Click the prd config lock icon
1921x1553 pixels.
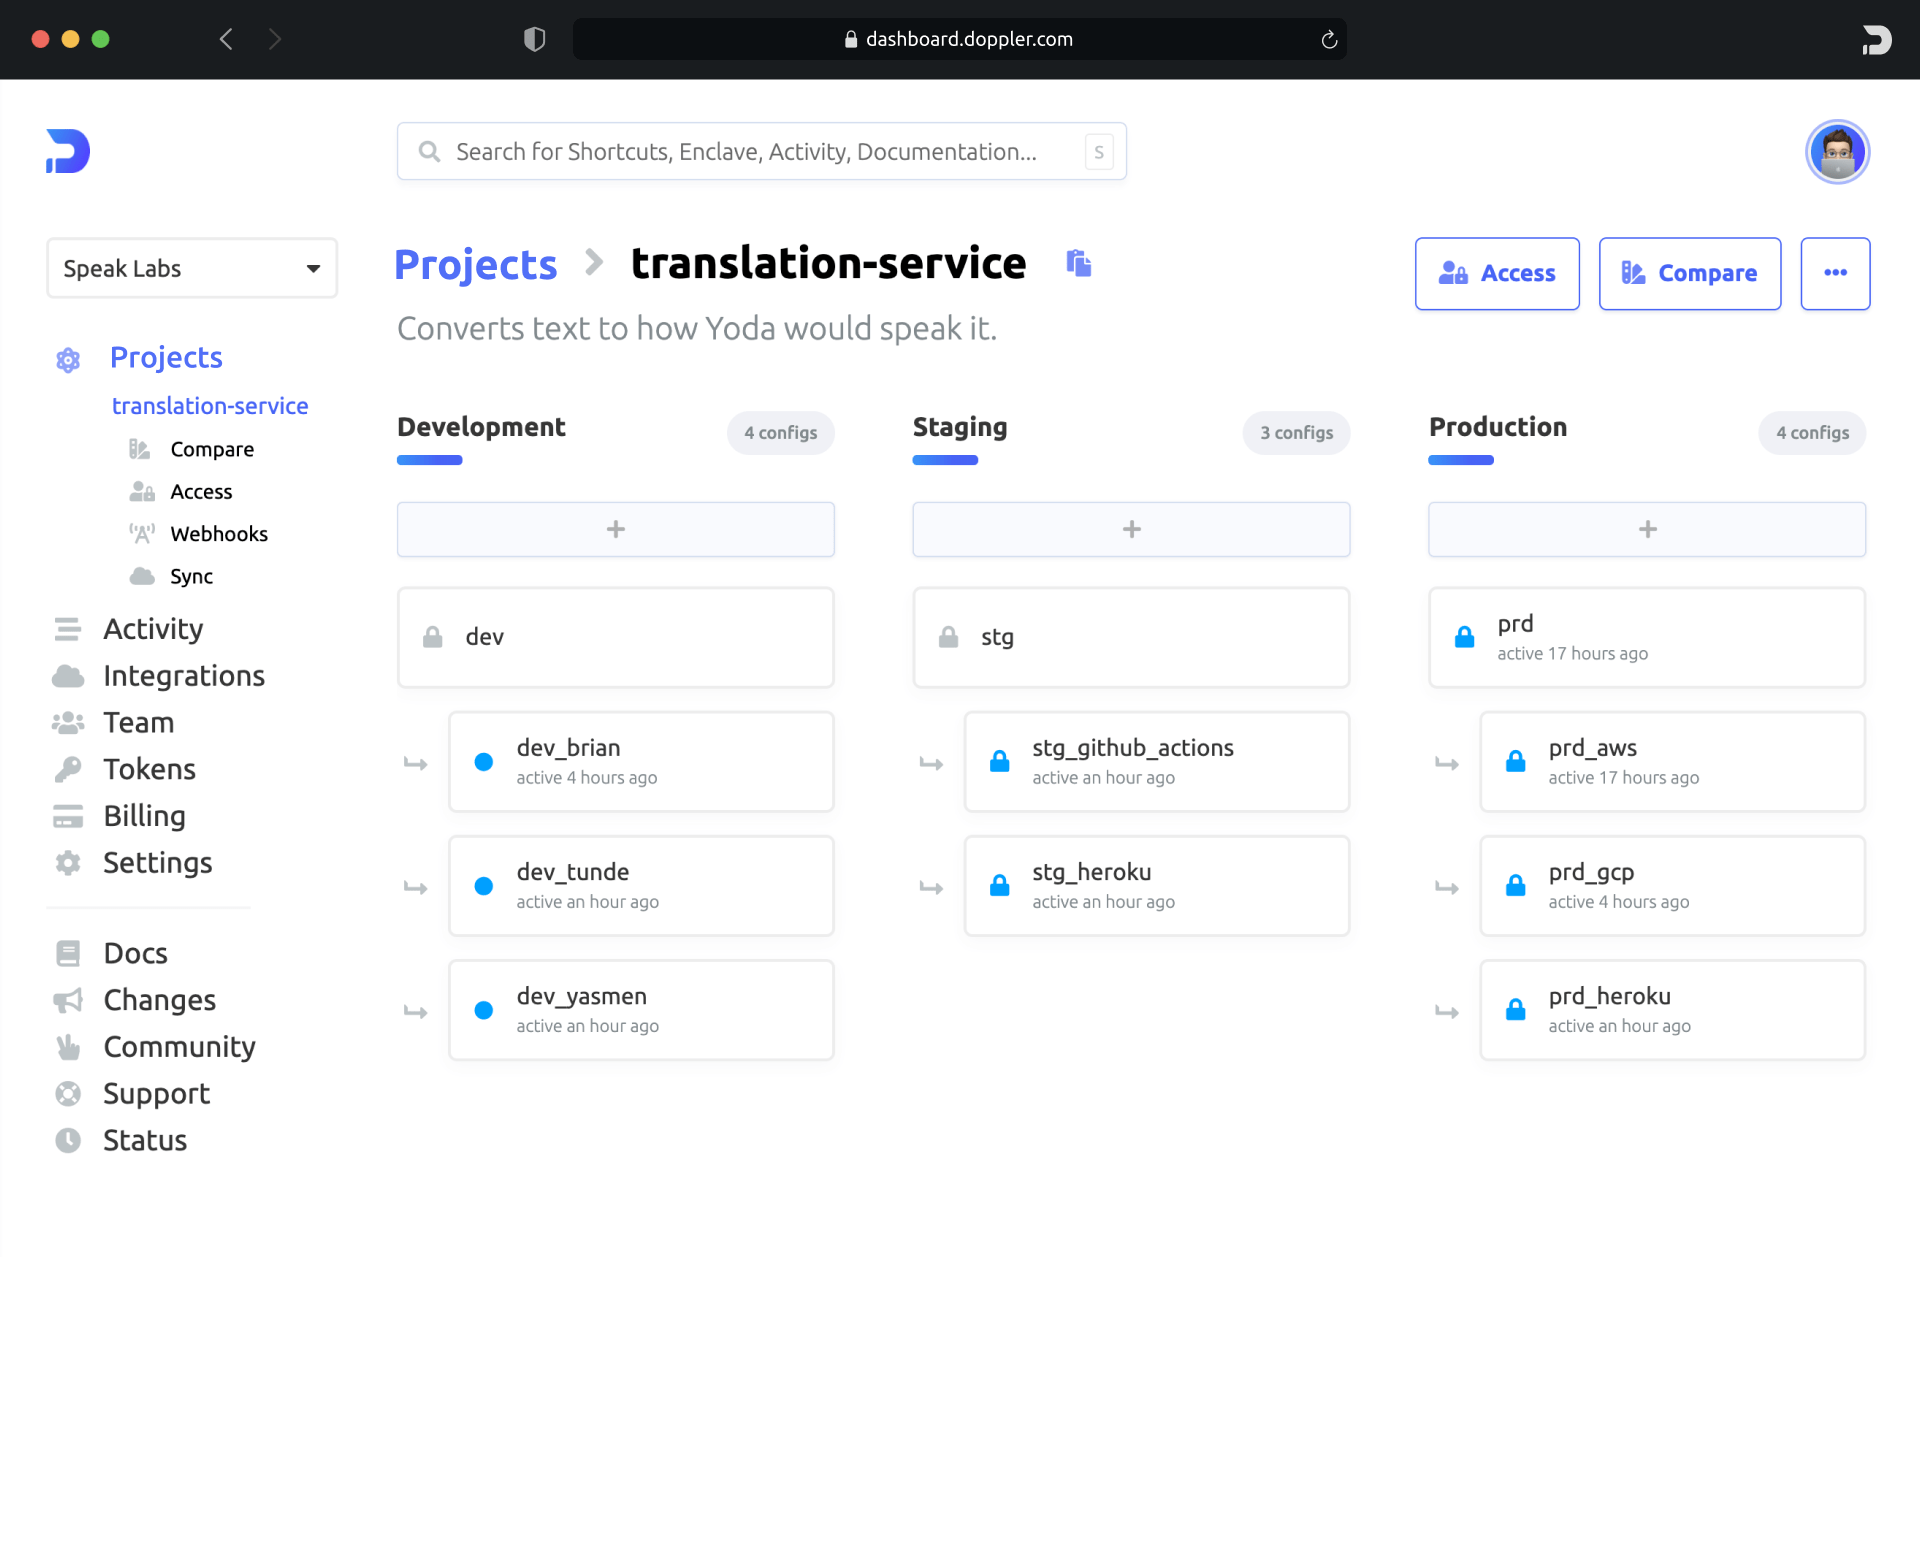pos(1464,637)
